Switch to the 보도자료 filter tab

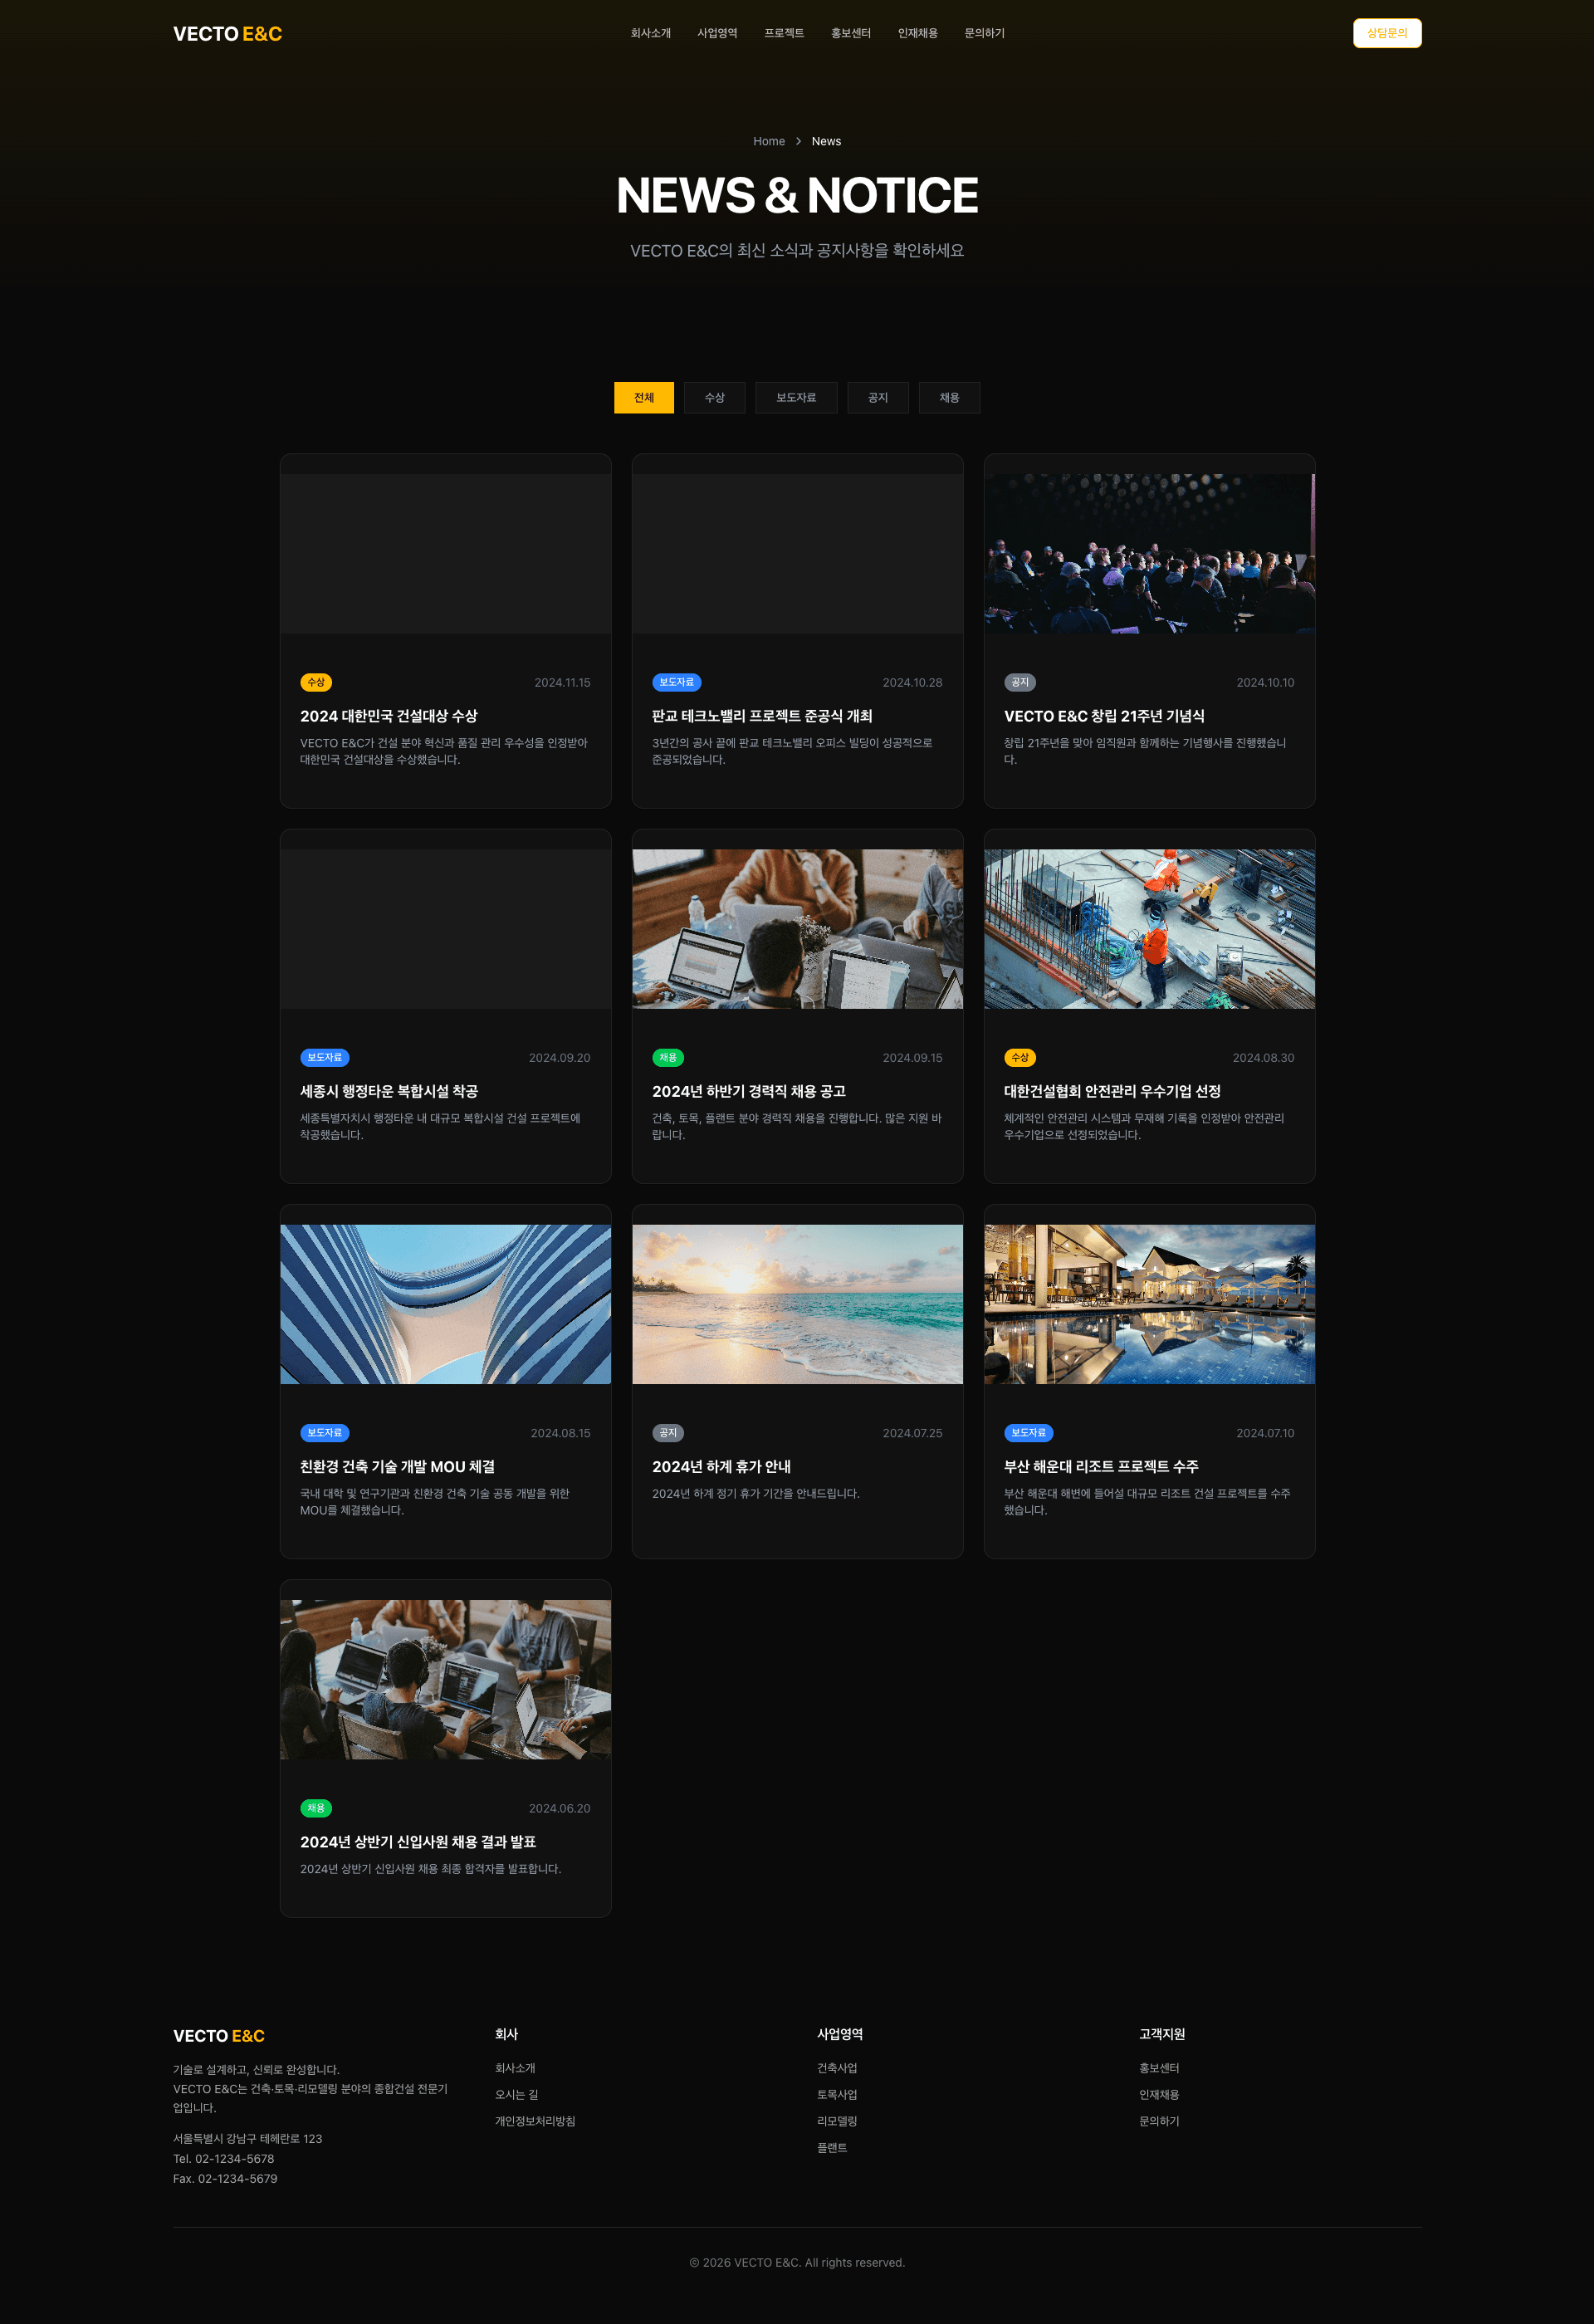[x=796, y=397]
